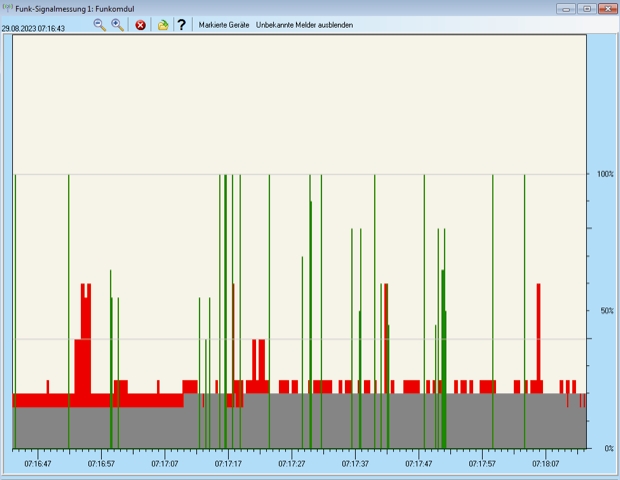Select the 07:18:07 time axis marker
Screen dimensions: 620x480
[545, 464]
